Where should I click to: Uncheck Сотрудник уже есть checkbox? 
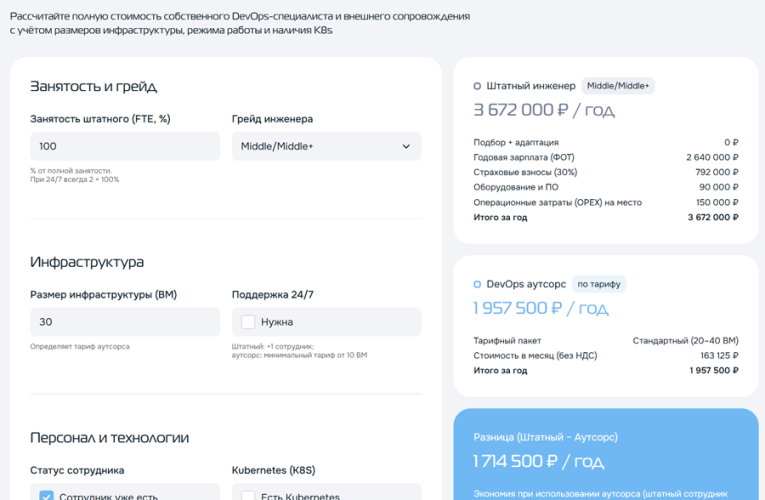click(x=46, y=496)
